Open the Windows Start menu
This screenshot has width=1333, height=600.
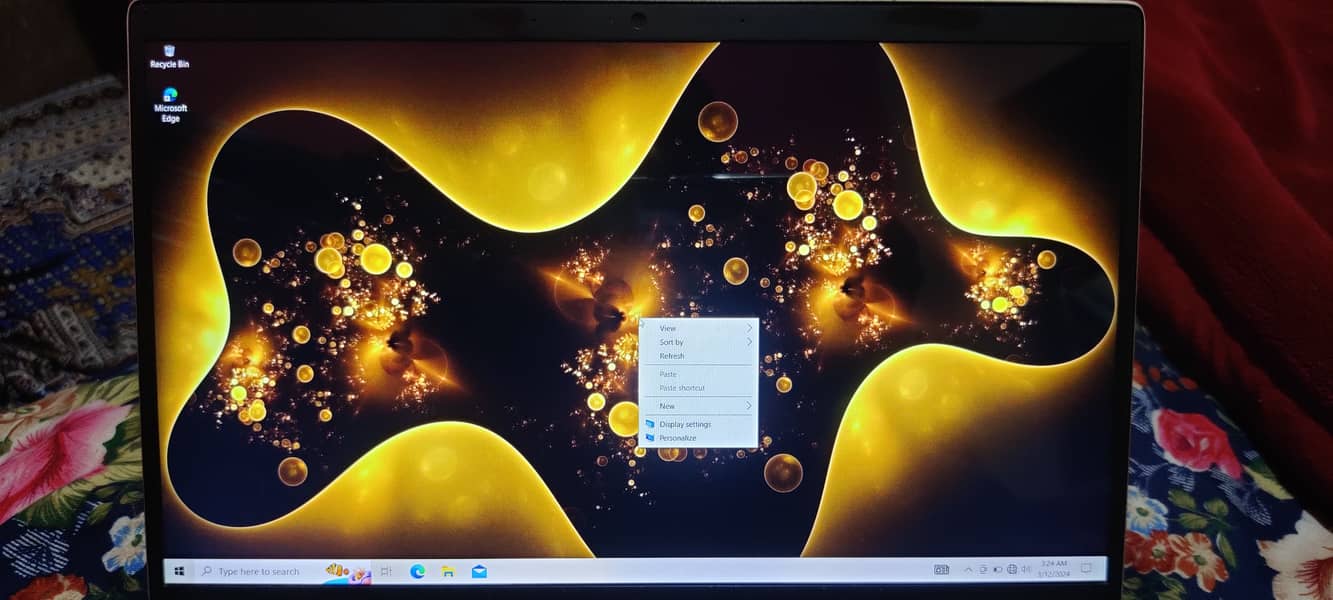[x=179, y=571]
